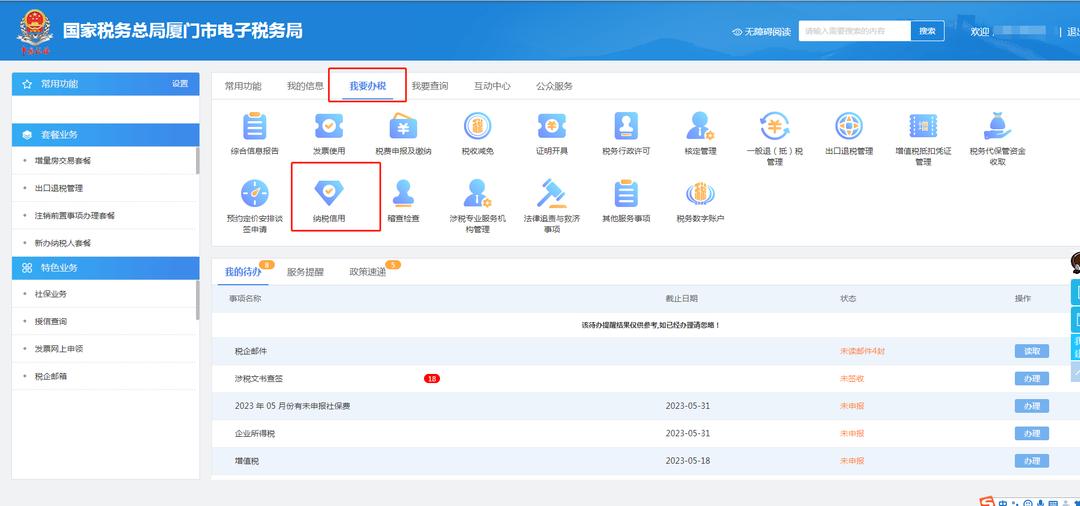Click 办理 button for 企业所得税

[x=1031, y=434]
